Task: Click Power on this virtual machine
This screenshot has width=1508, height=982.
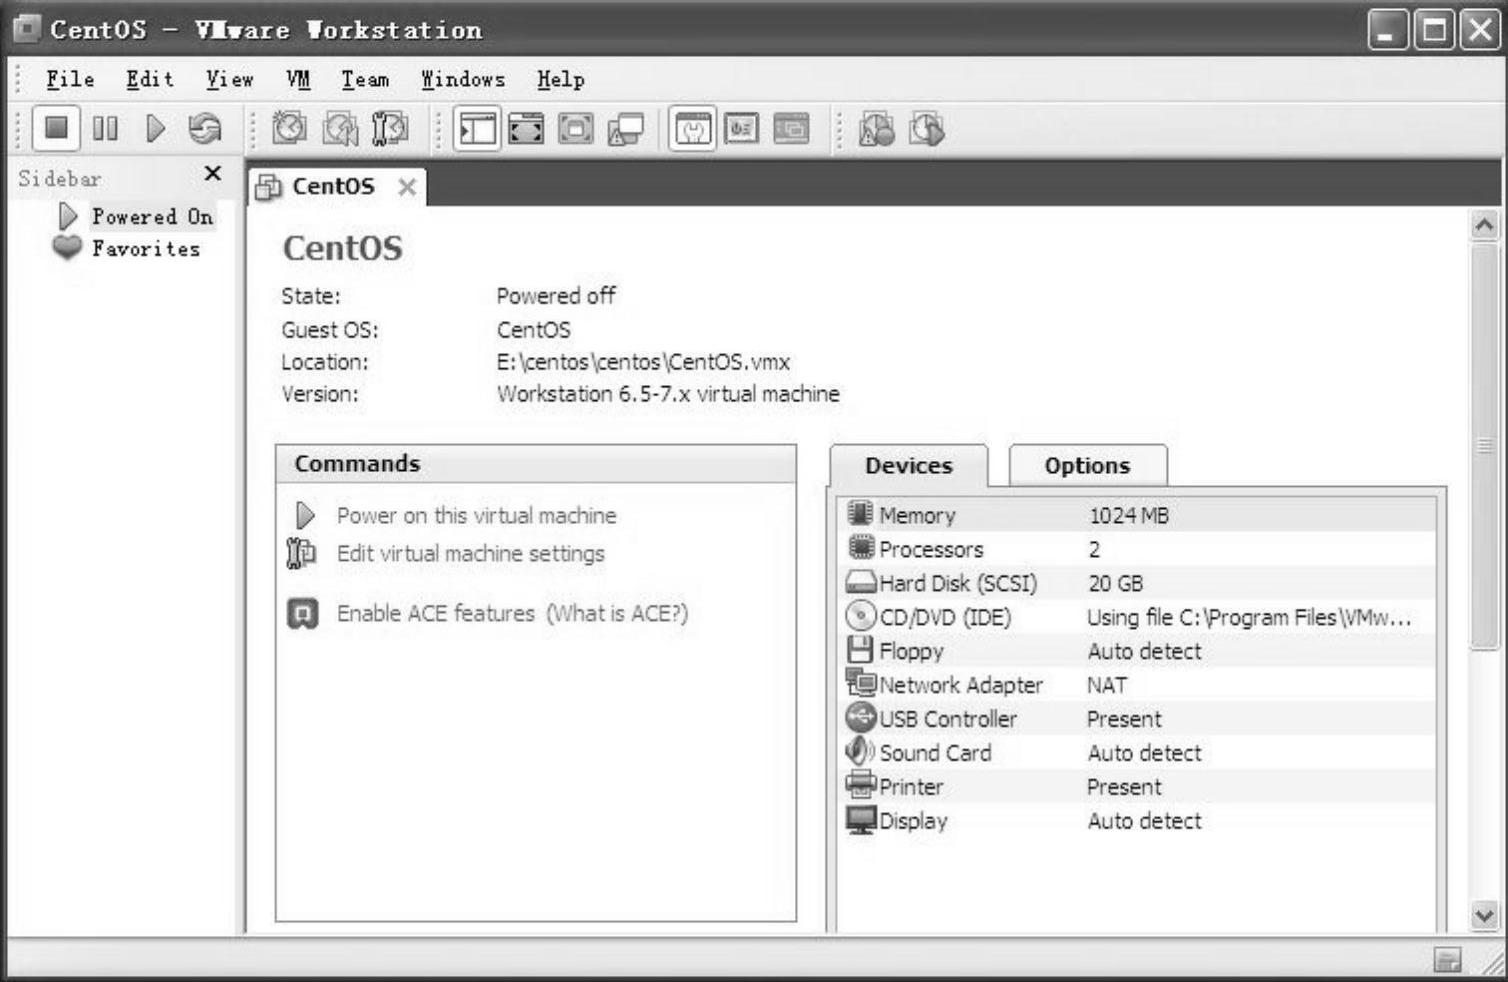Action: (476, 516)
